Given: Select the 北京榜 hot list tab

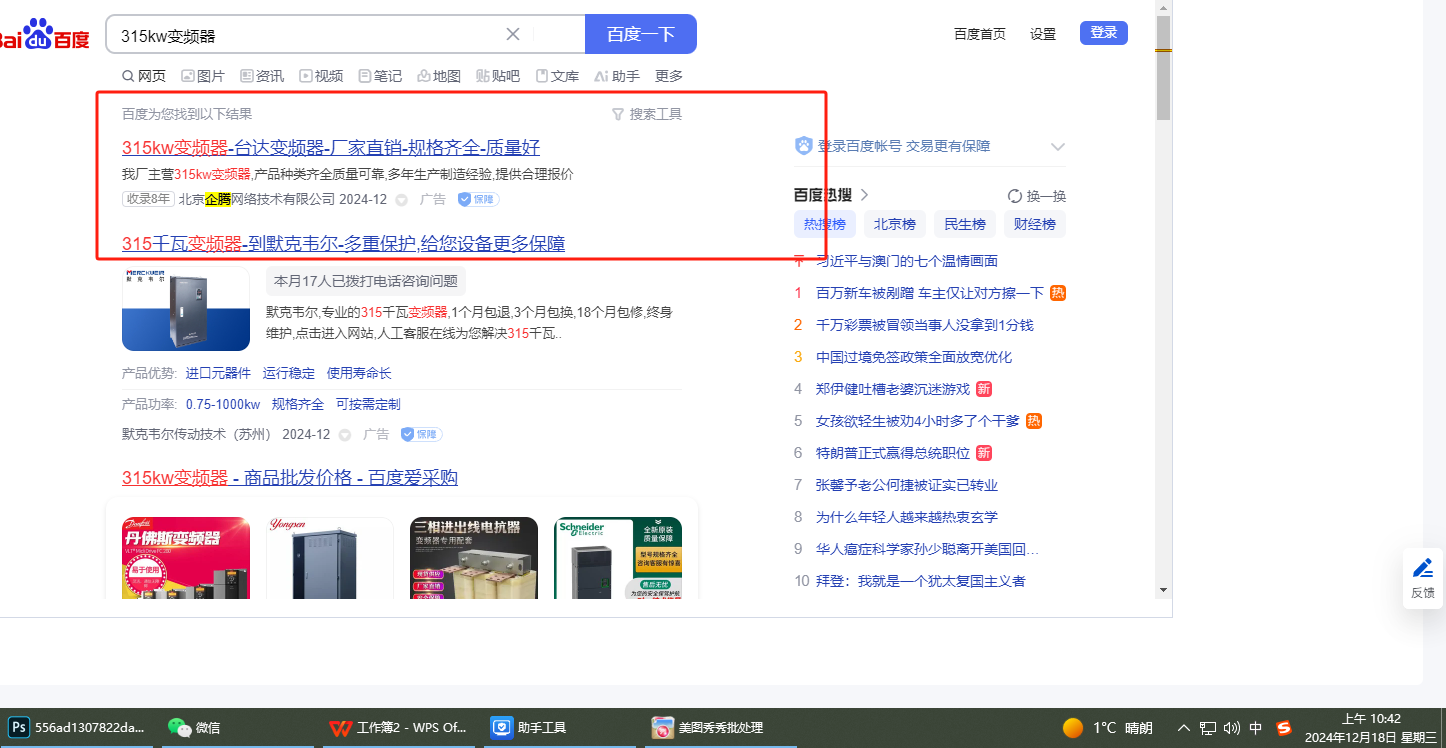Looking at the screenshot, I should pyautogui.click(x=894, y=224).
